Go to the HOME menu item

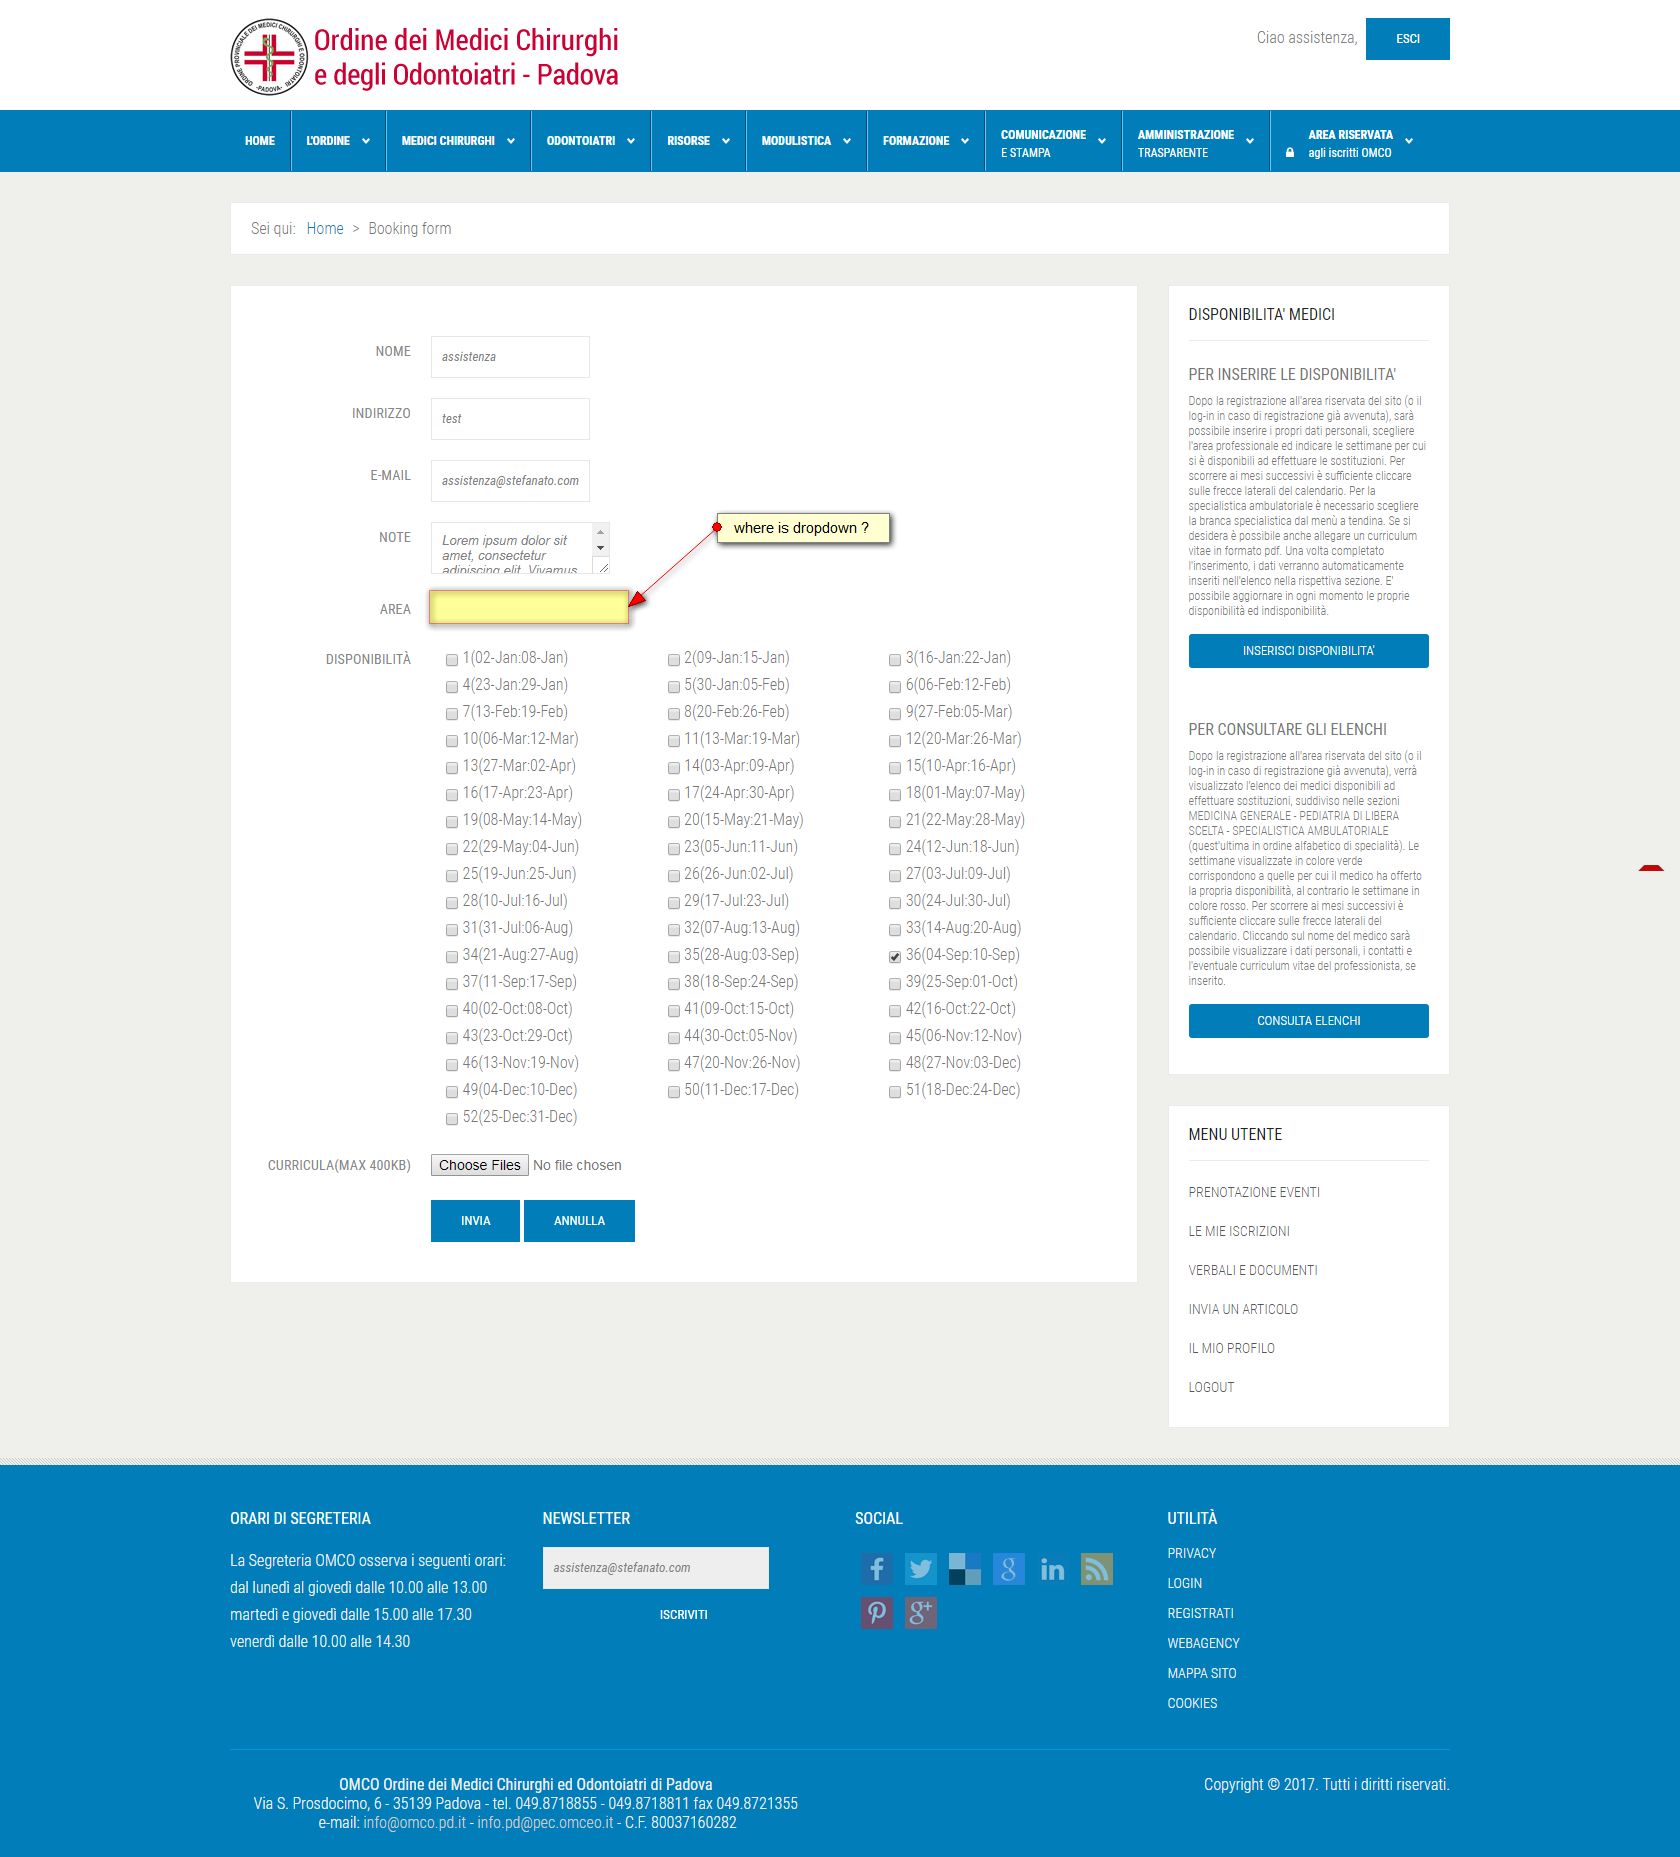(260, 141)
